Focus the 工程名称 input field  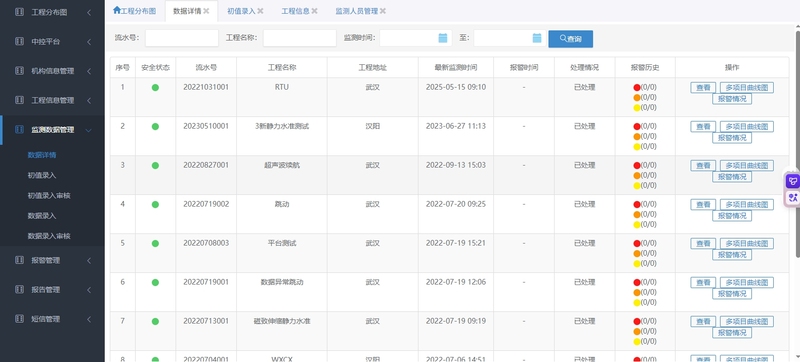click(300, 38)
